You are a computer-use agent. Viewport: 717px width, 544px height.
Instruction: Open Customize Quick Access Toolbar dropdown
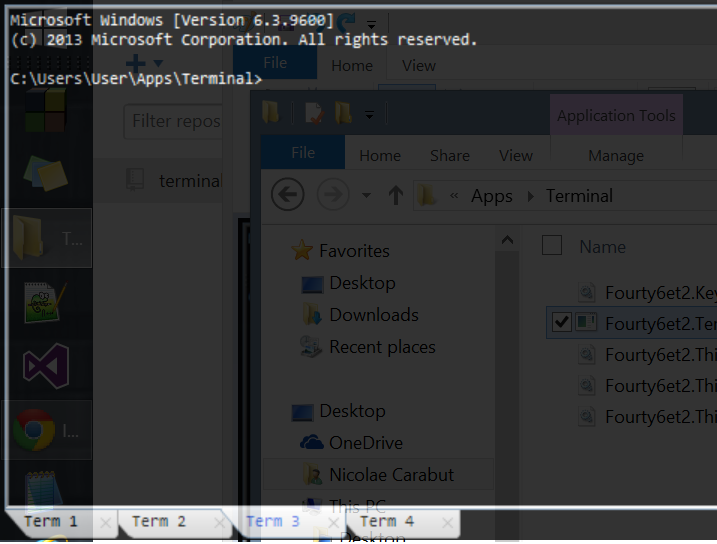click(369, 114)
